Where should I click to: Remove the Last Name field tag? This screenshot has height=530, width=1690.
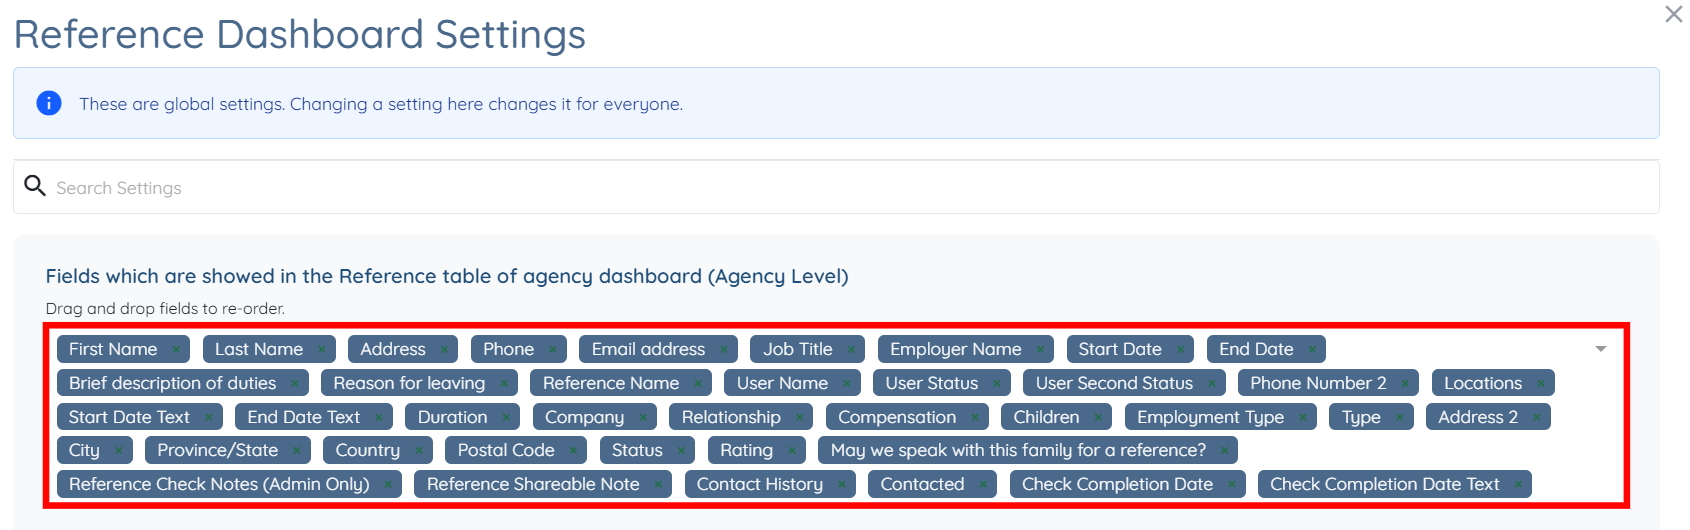click(321, 349)
